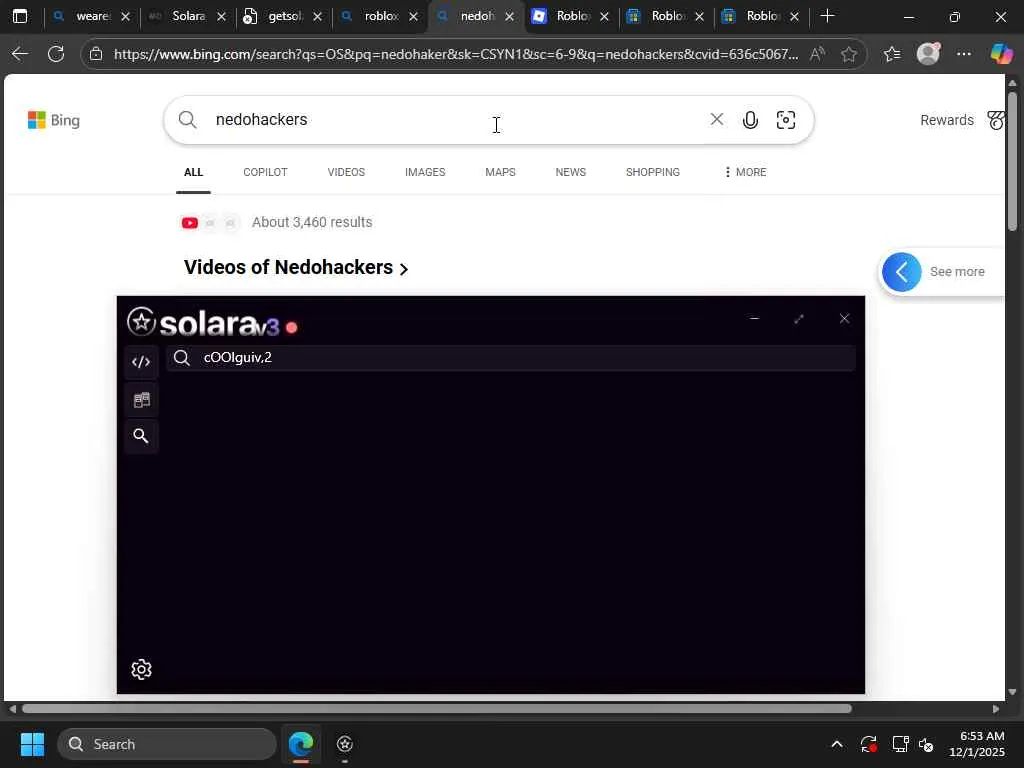1024x768 pixels.
Task: Switch to the NEWS tab
Action: (x=571, y=172)
